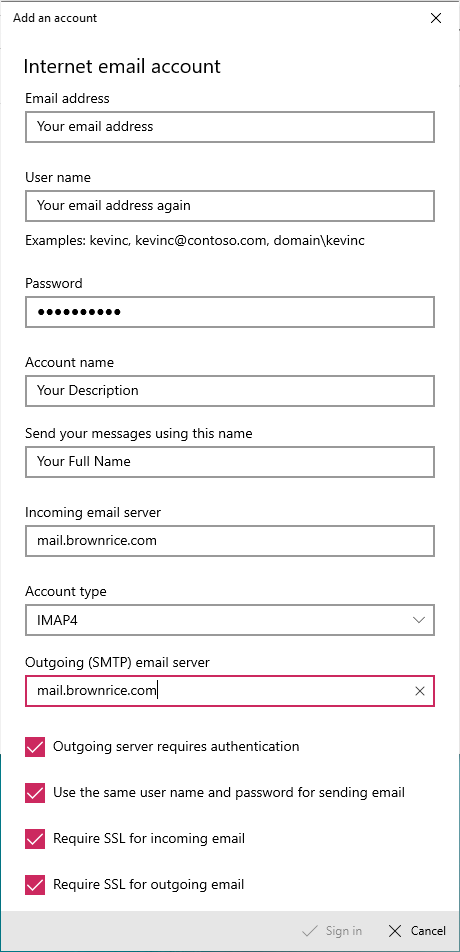Click the Cancel X icon at bottom
Screen dimensions: 460x952
click(x=395, y=931)
